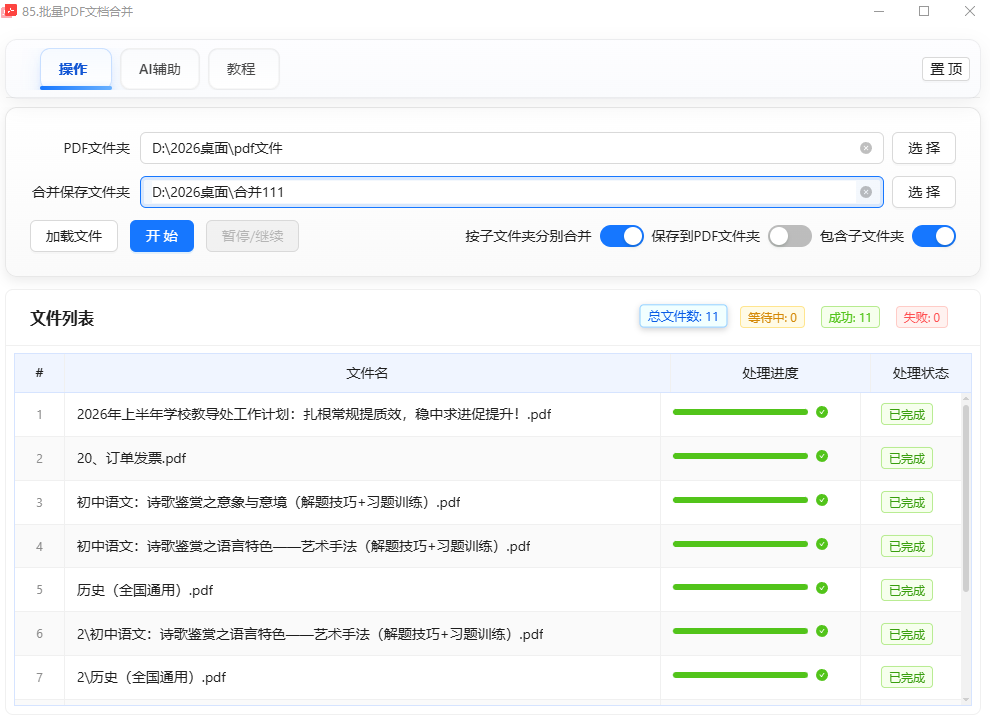Click the green checkmark icon for 20、订单发票.pdf
The width and height of the screenshot is (990, 724).
click(x=822, y=456)
